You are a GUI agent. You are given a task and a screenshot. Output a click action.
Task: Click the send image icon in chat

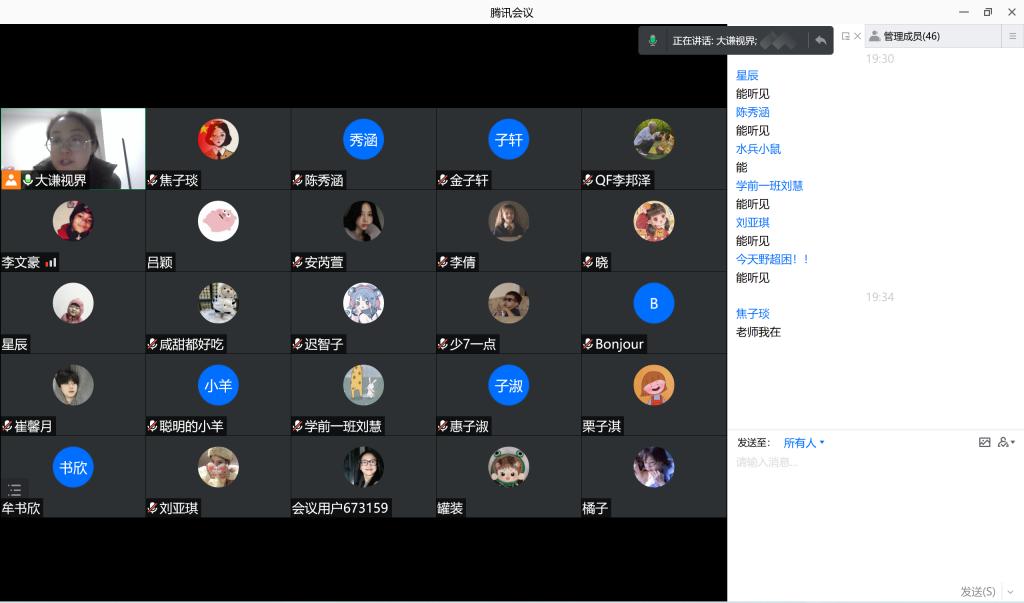pos(984,442)
